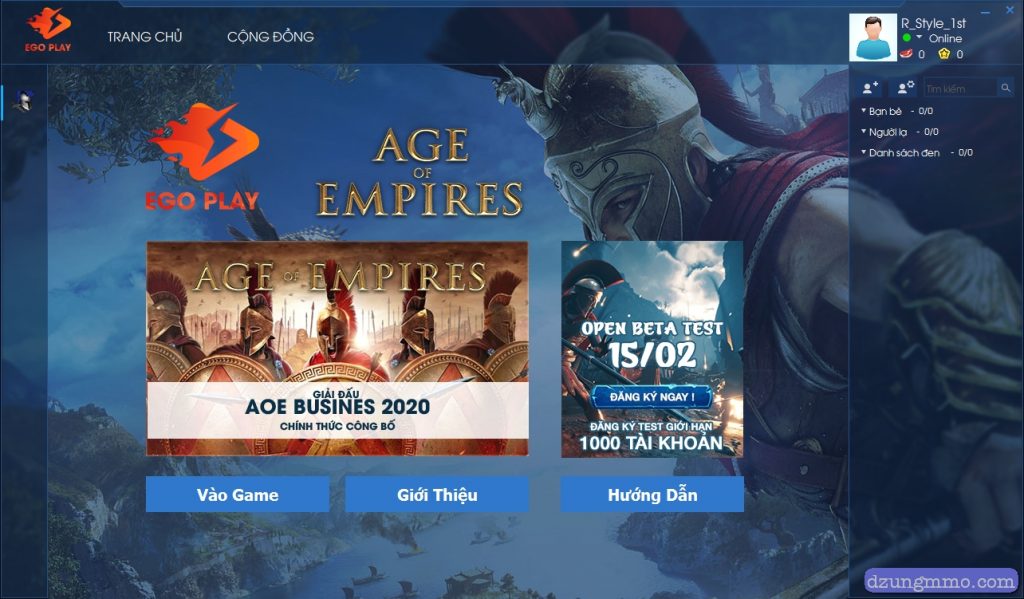
Task: Click the add friend icon
Action: click(x=870, y=88)
